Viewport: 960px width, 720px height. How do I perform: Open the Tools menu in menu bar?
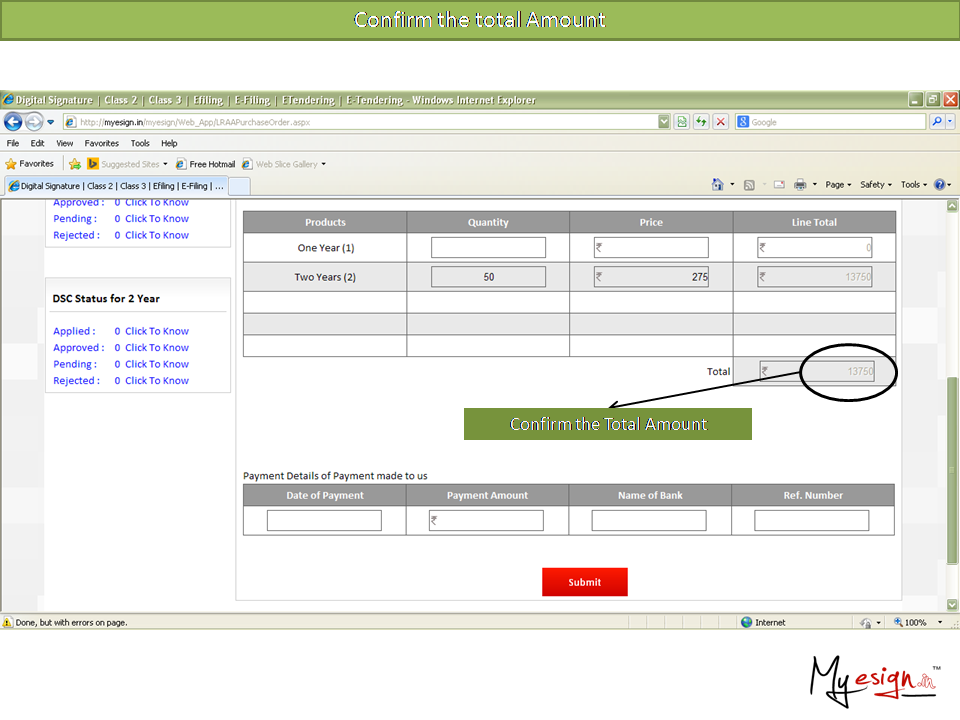pyautogui.click(x=140, y=143)
